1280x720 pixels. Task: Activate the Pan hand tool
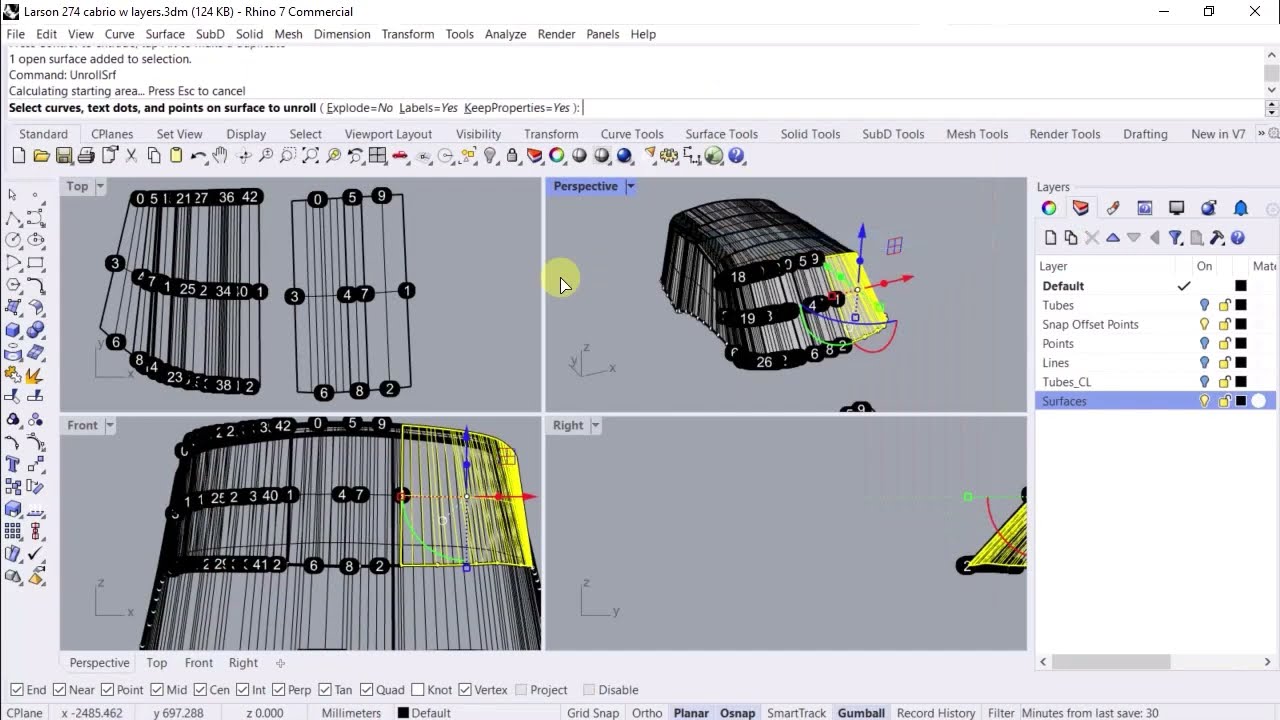point(220,156)
